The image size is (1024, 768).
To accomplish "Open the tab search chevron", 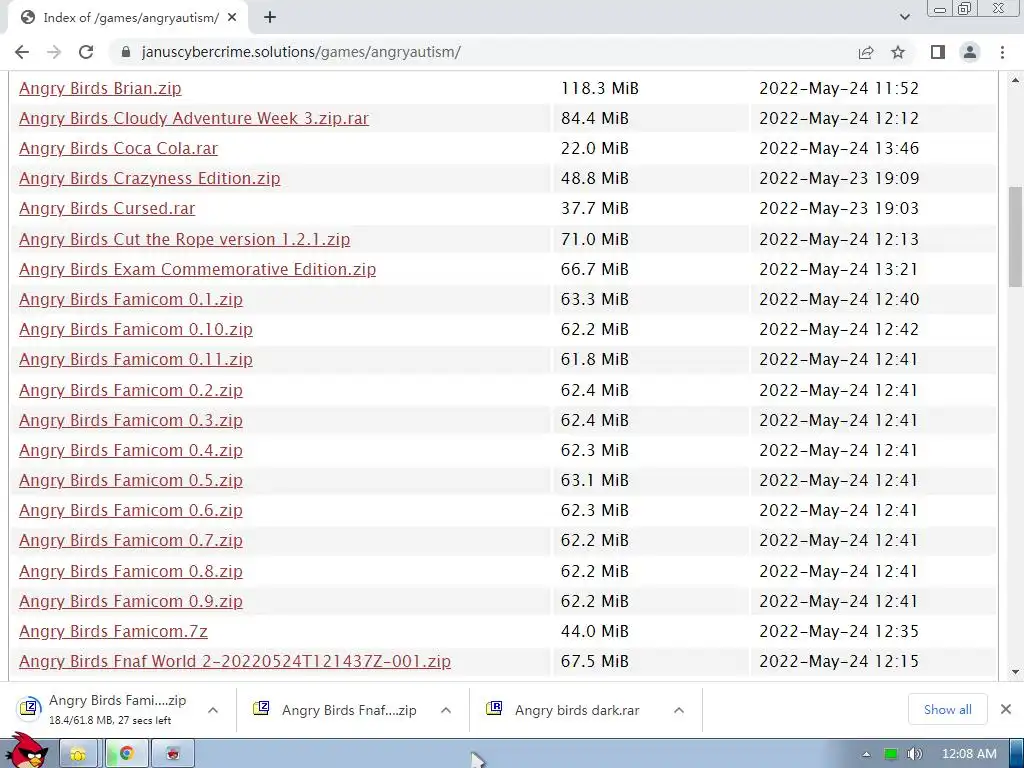I will point(904,17).
